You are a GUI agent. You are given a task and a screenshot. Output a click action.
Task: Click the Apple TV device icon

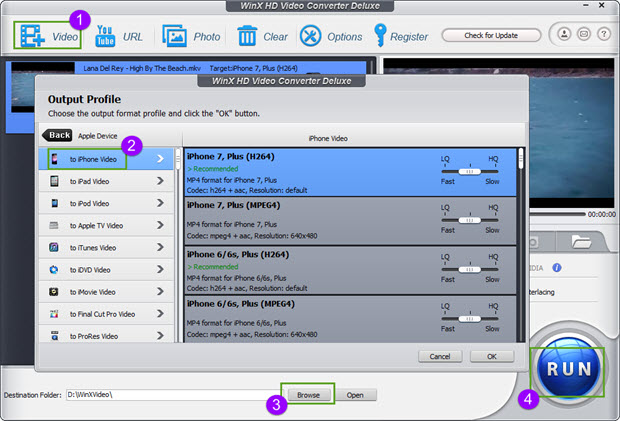click(54, 225)
